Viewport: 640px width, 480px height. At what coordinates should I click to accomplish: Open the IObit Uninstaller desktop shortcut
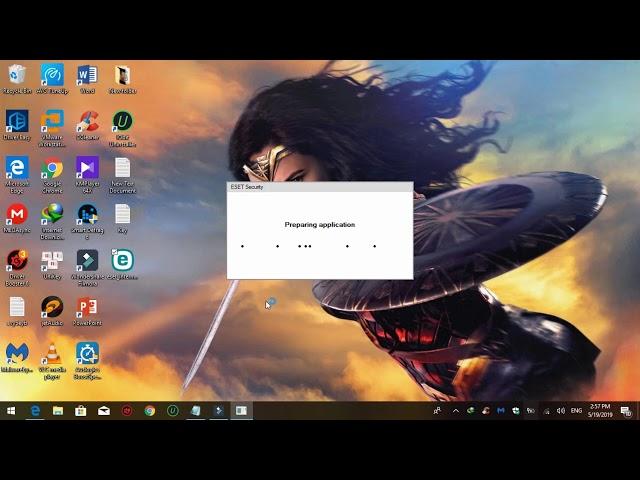pyautogui.click(x=122, y=128)
